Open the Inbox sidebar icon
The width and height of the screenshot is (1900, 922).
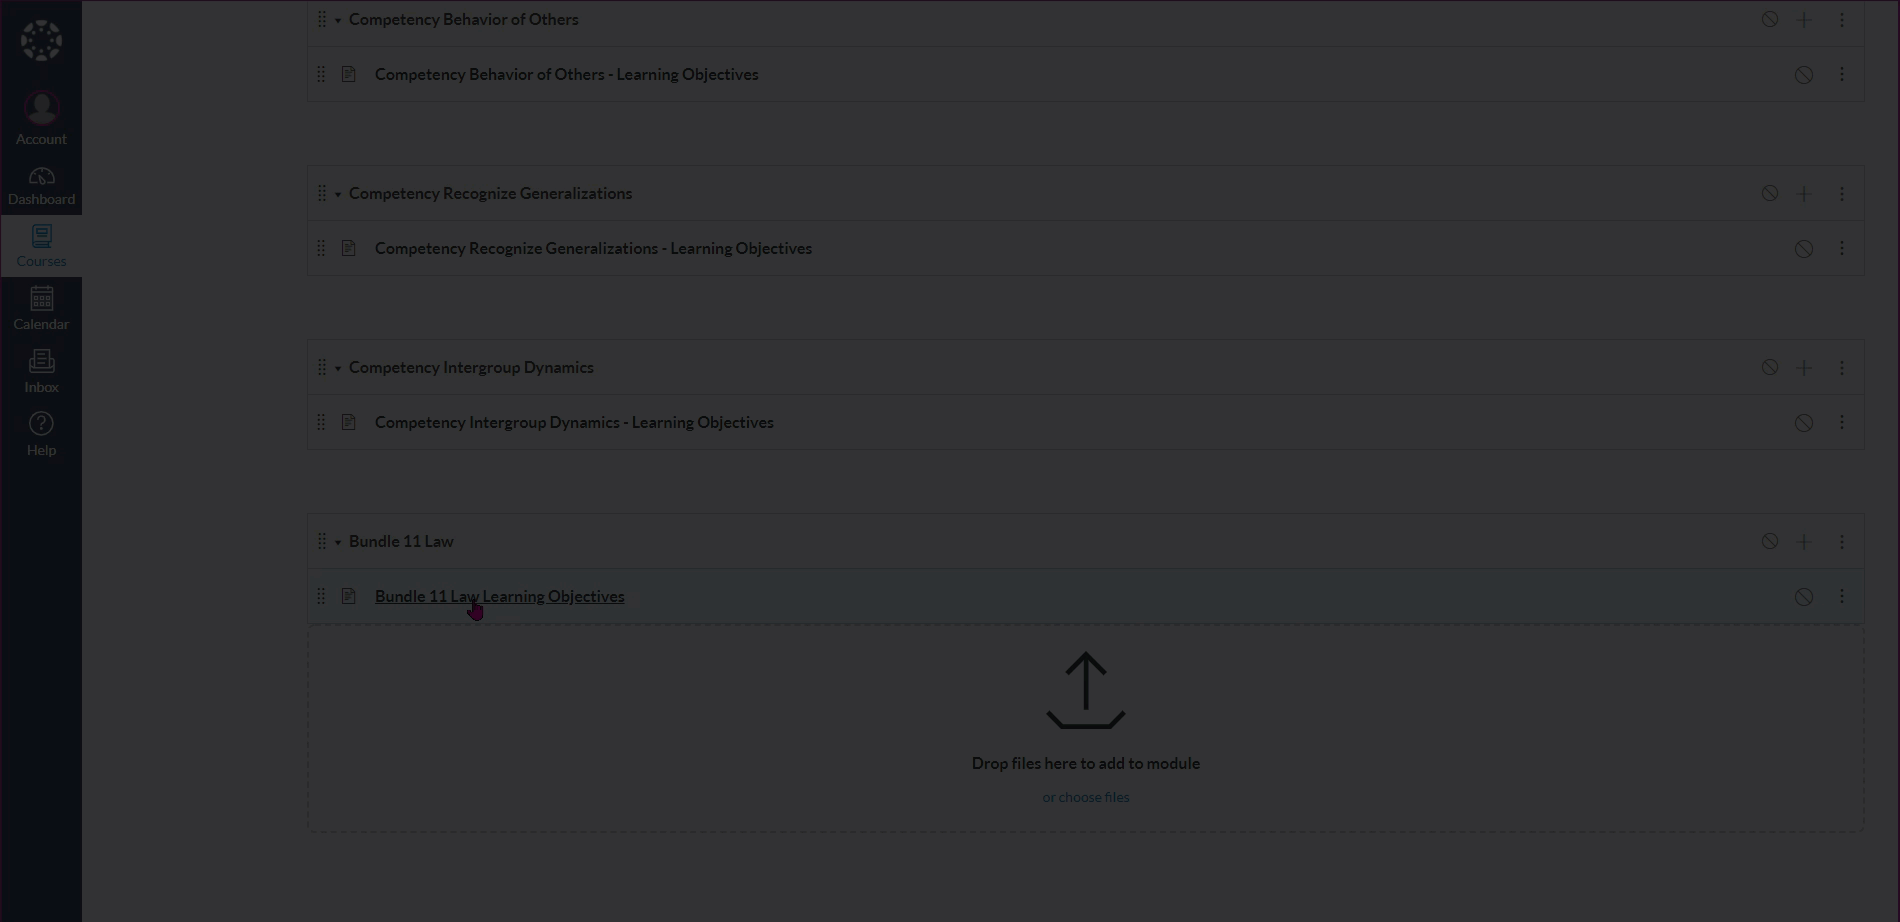tap(41, 371)
